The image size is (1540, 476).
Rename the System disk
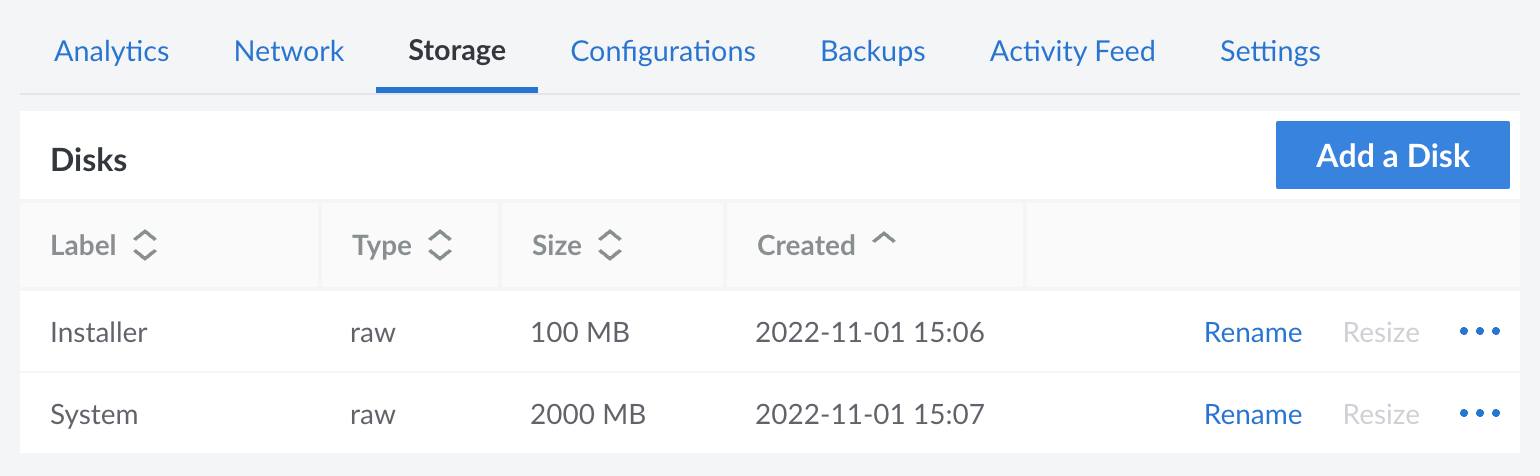pyautogui.click(x=1253, y=415)
